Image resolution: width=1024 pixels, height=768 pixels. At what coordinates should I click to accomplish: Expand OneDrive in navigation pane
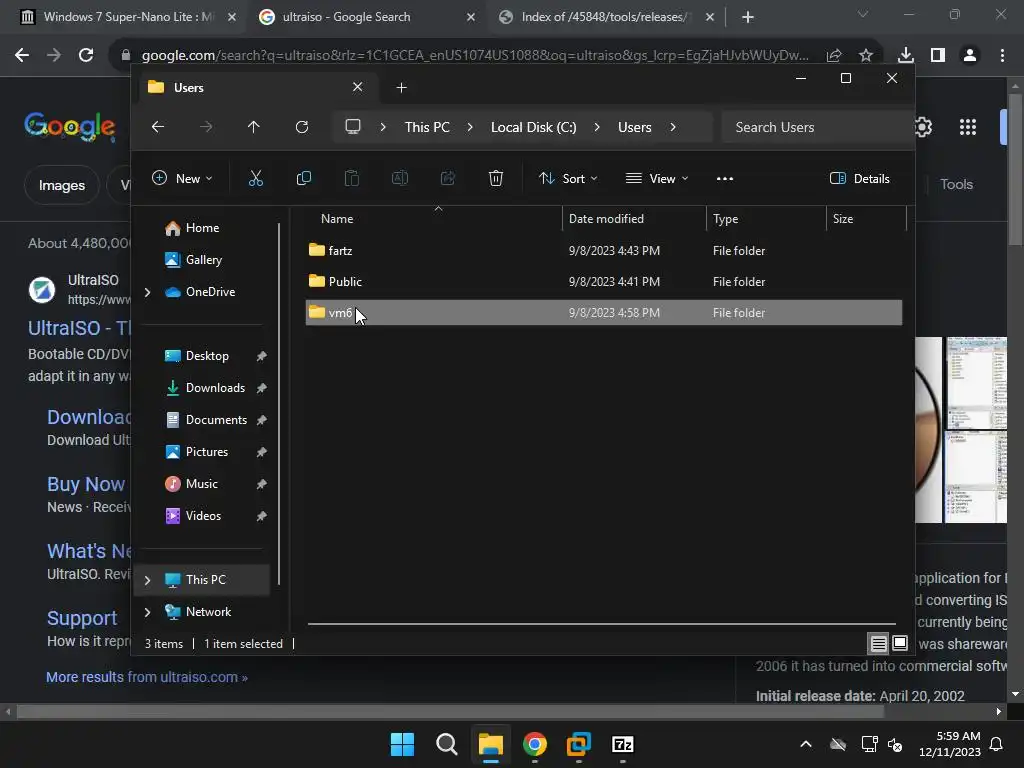click(x=148, y=292)
